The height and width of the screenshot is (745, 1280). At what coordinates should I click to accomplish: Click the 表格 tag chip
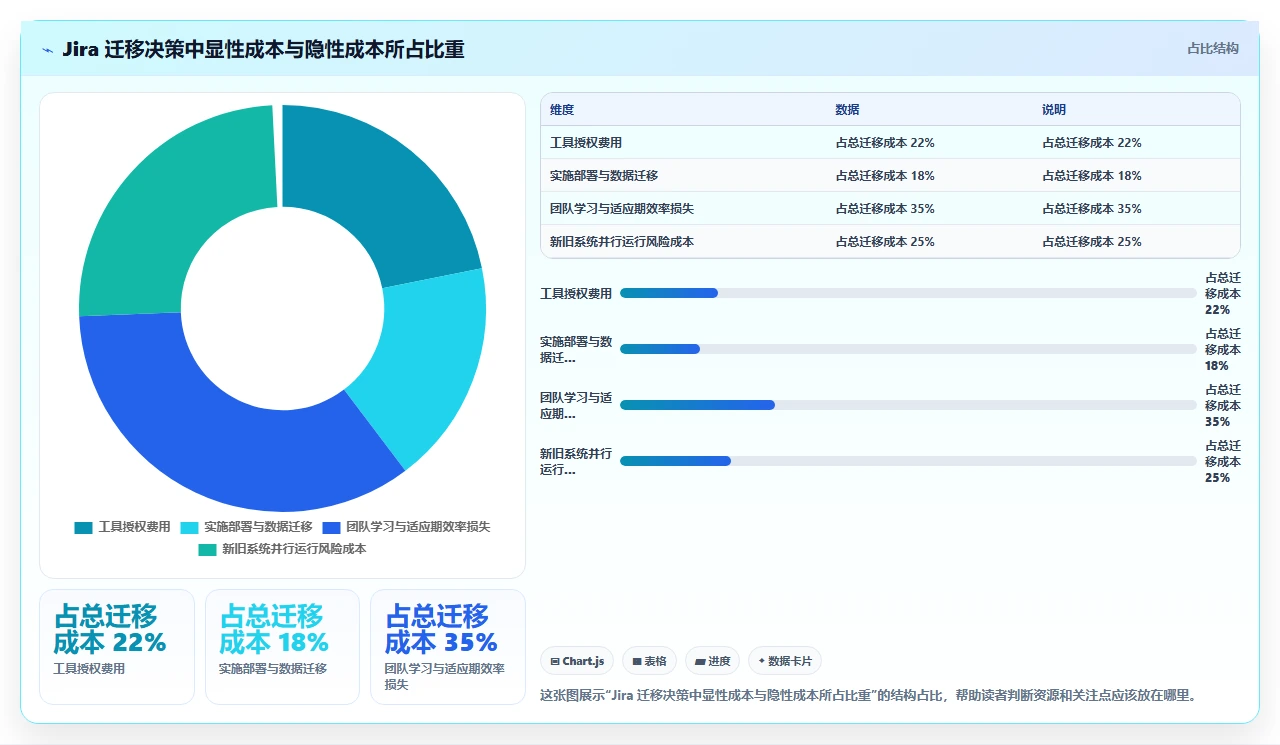pyautogui.click(x=649, y=661)
